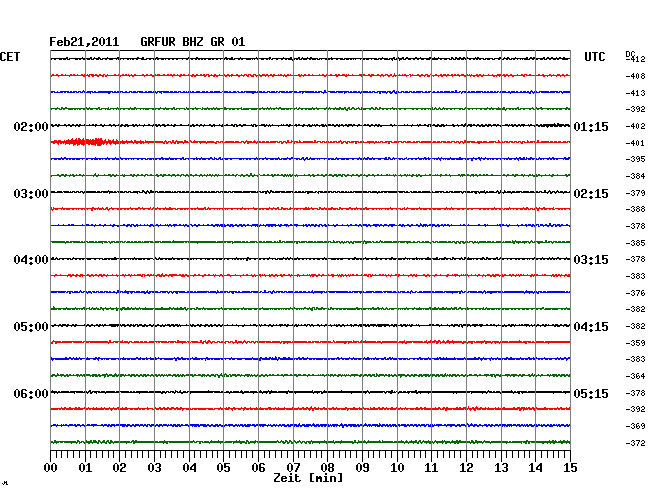Select the DC offset value -369
The width and height of the screenshot is (650, 494).
635,426
